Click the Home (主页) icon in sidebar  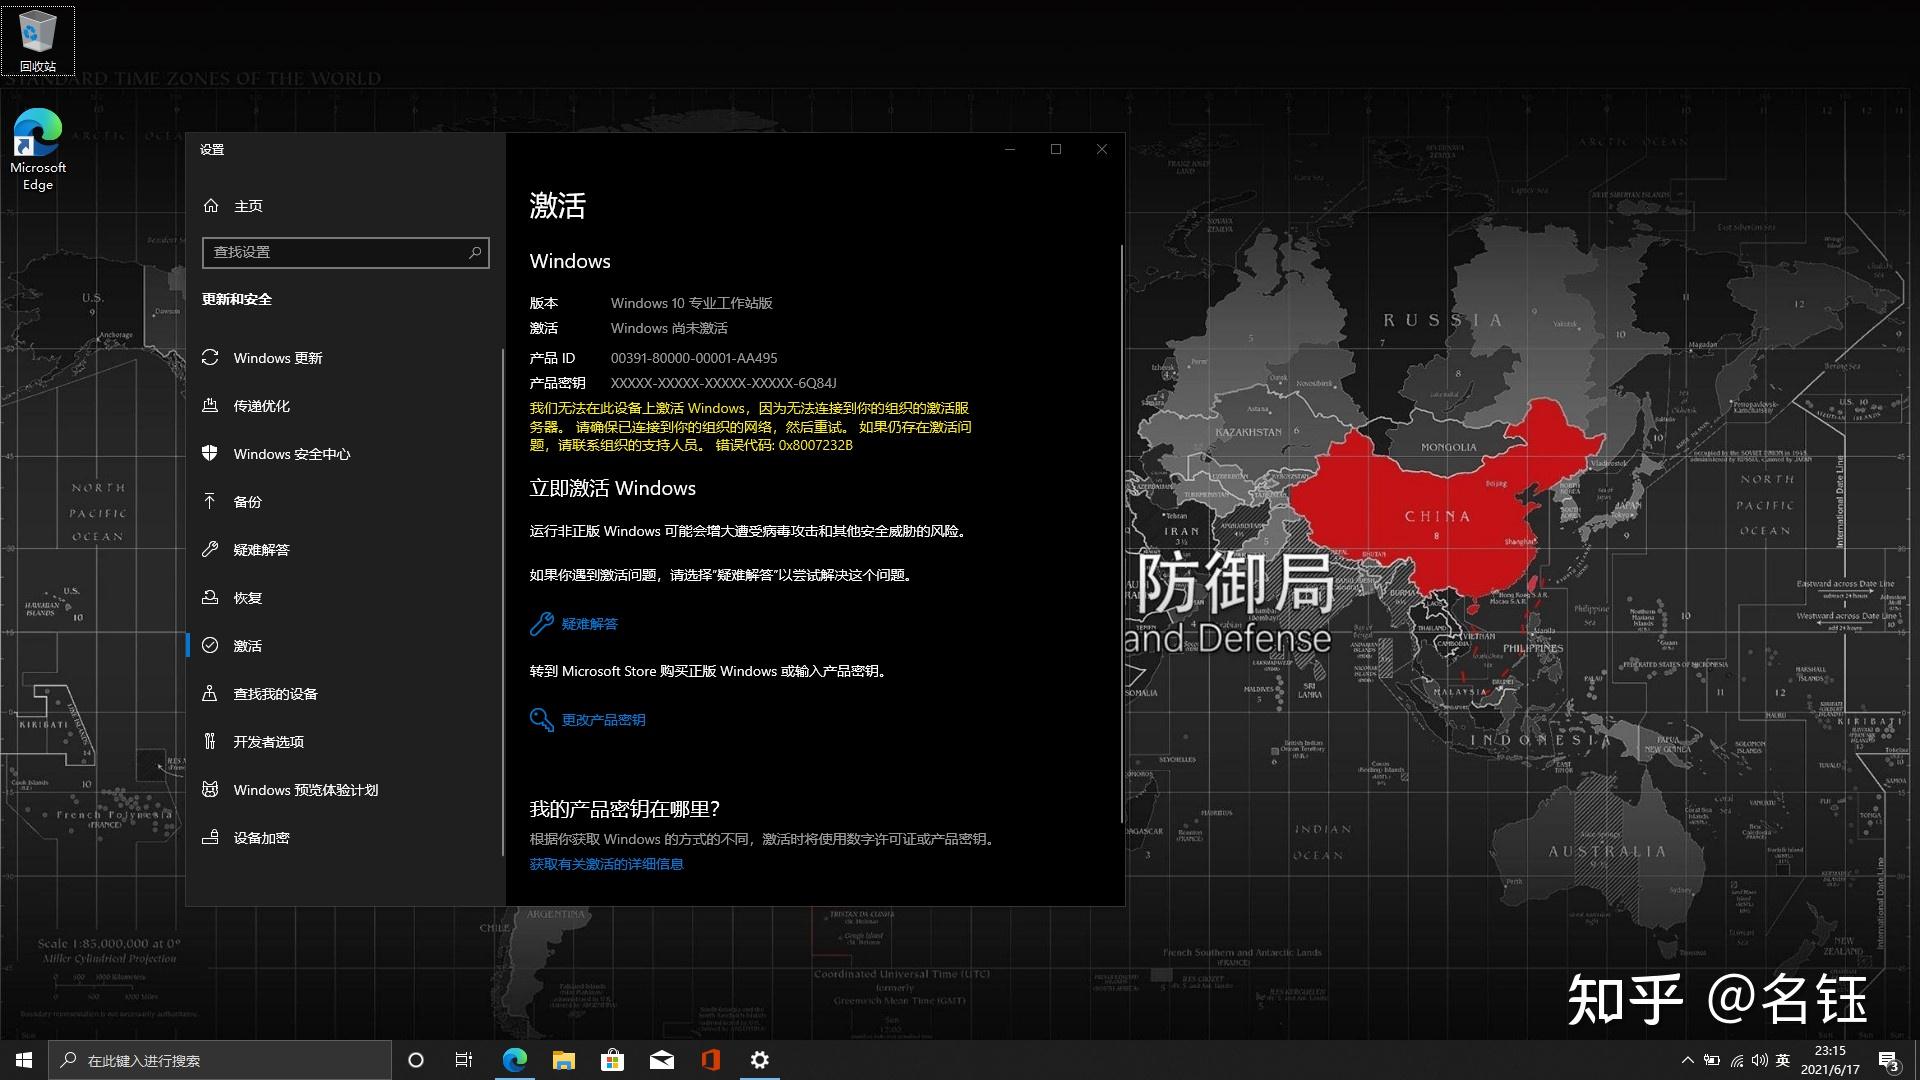(x=211, y=205)
